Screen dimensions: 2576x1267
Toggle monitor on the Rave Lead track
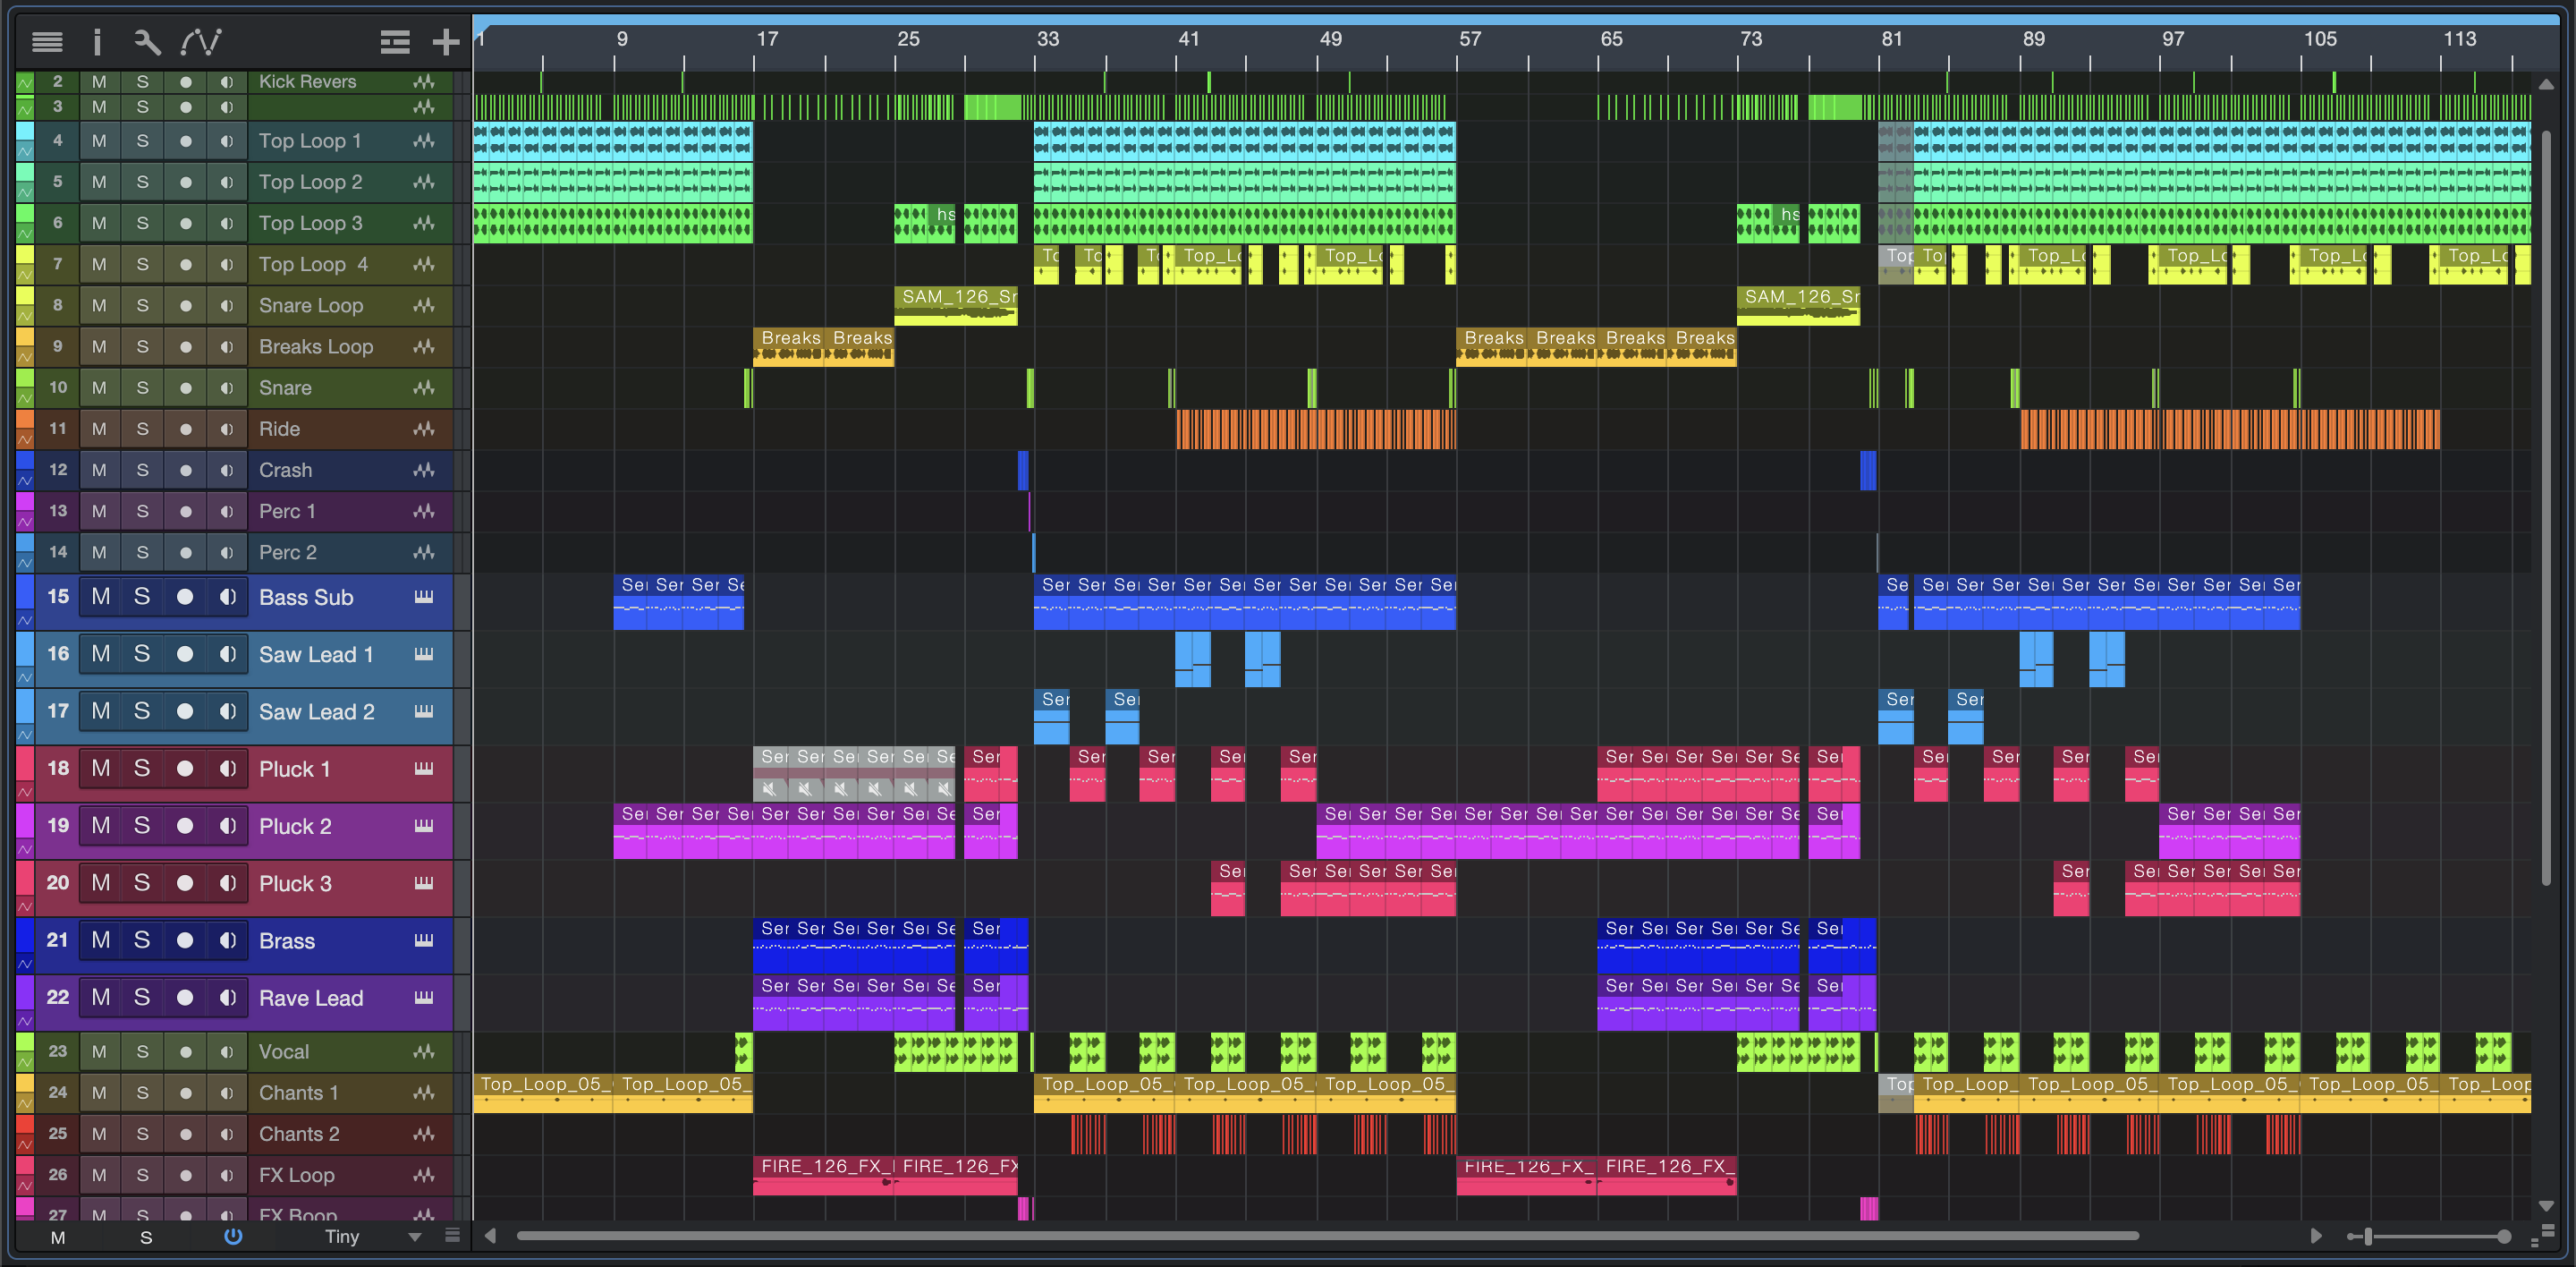pos(228,998)
